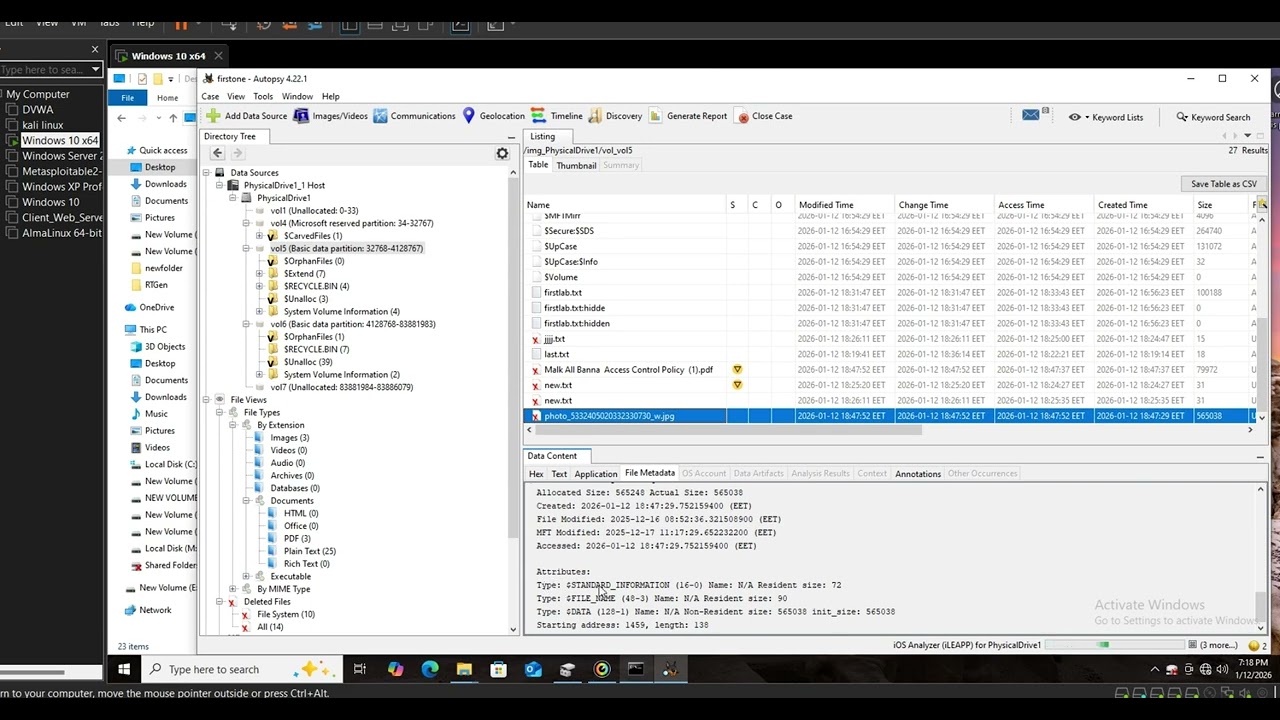The height and width of the screenshot is (720, 1280).
Task: Open the Case menu
Action: pos(210,96)
